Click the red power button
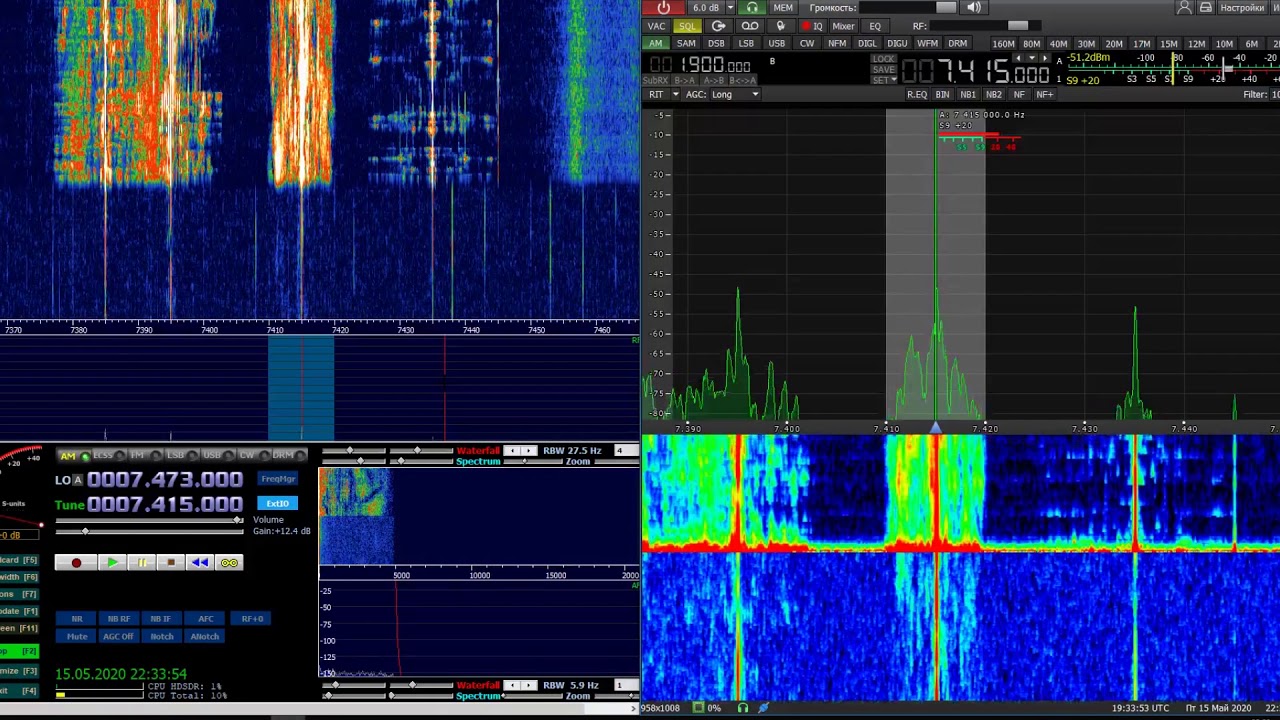This screenshot has width=1280, height=720. click(x=663, y=8)
